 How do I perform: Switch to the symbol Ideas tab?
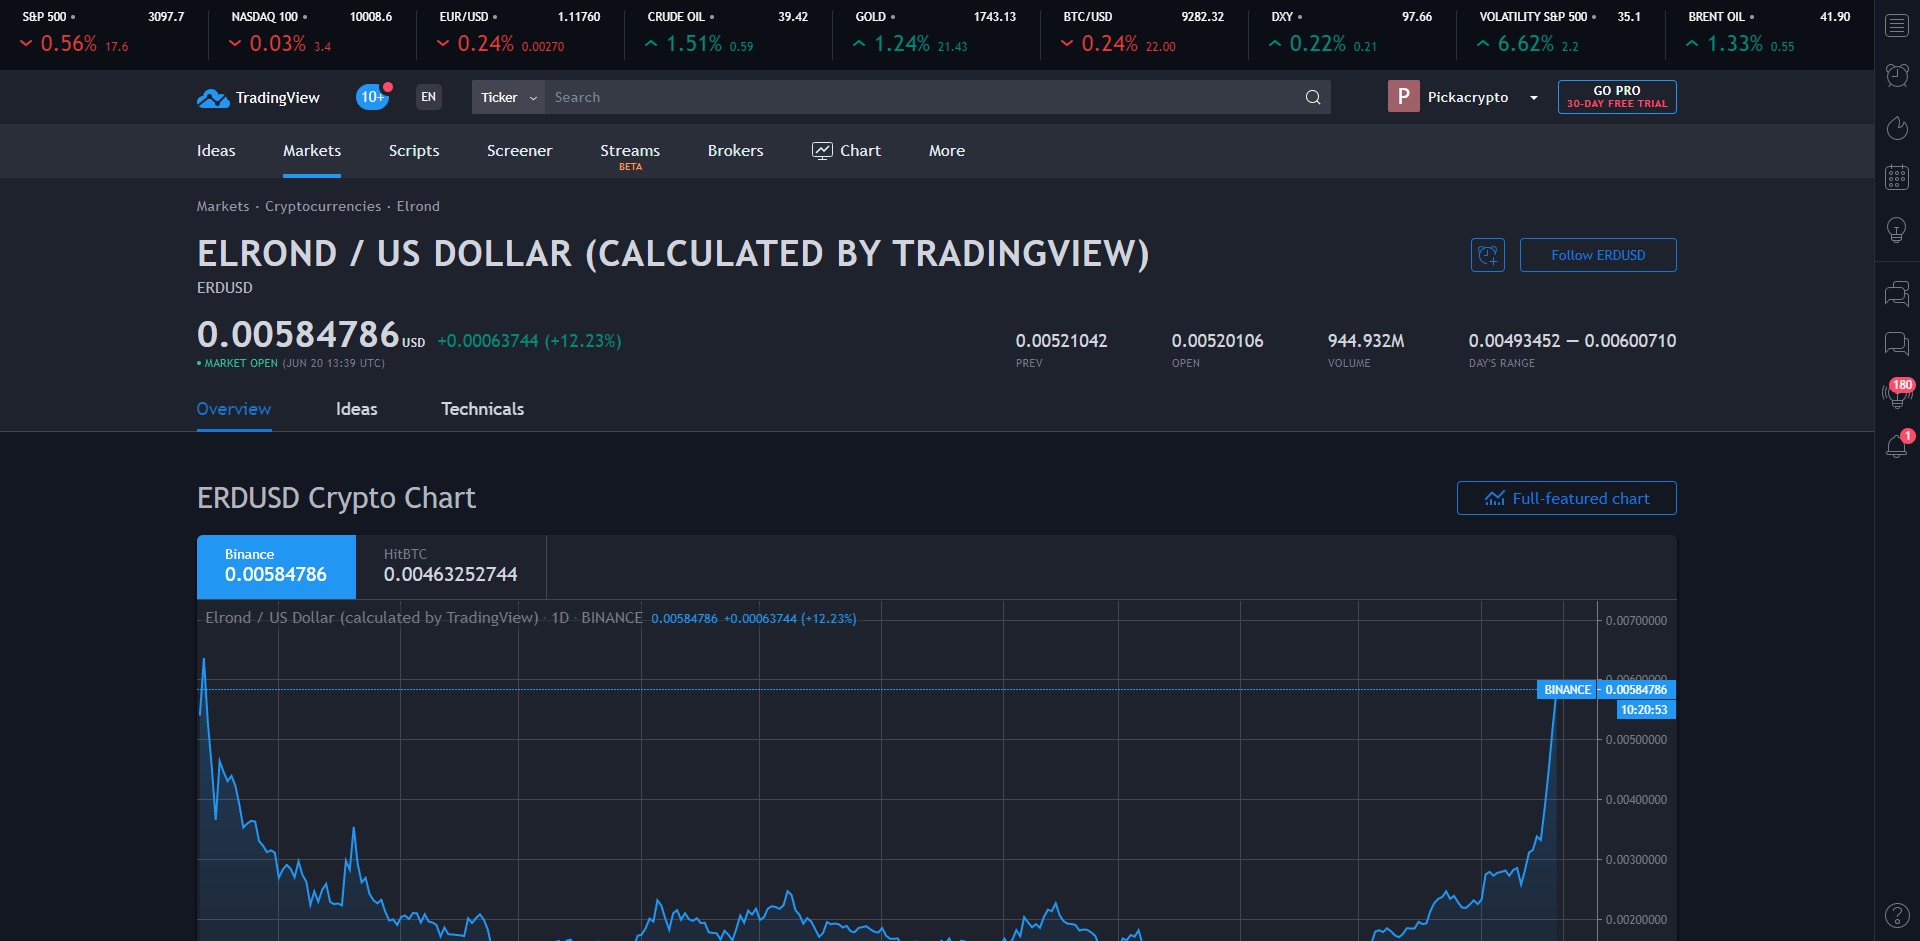coord(356,409)
